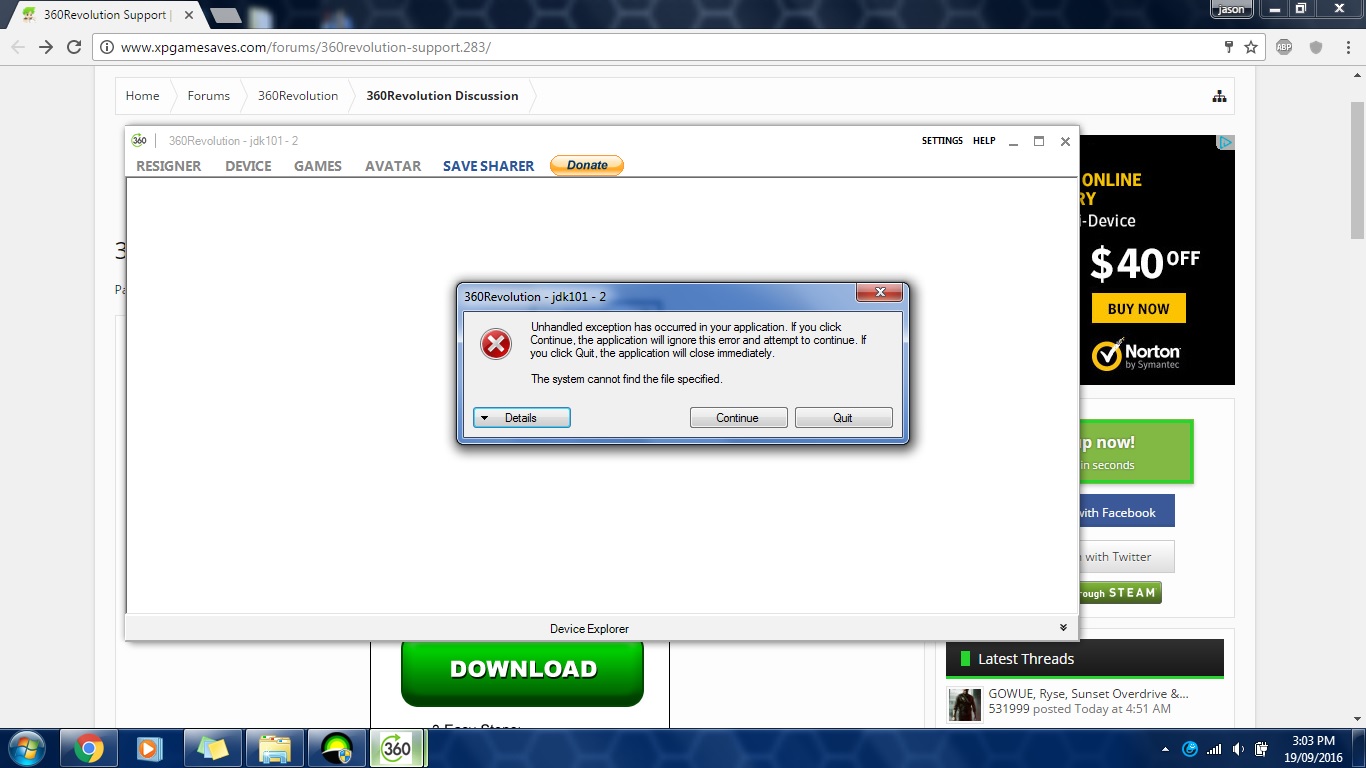Open the HELP menu in 360Revolution
The image size is (1366, 768).
[984, 141]
